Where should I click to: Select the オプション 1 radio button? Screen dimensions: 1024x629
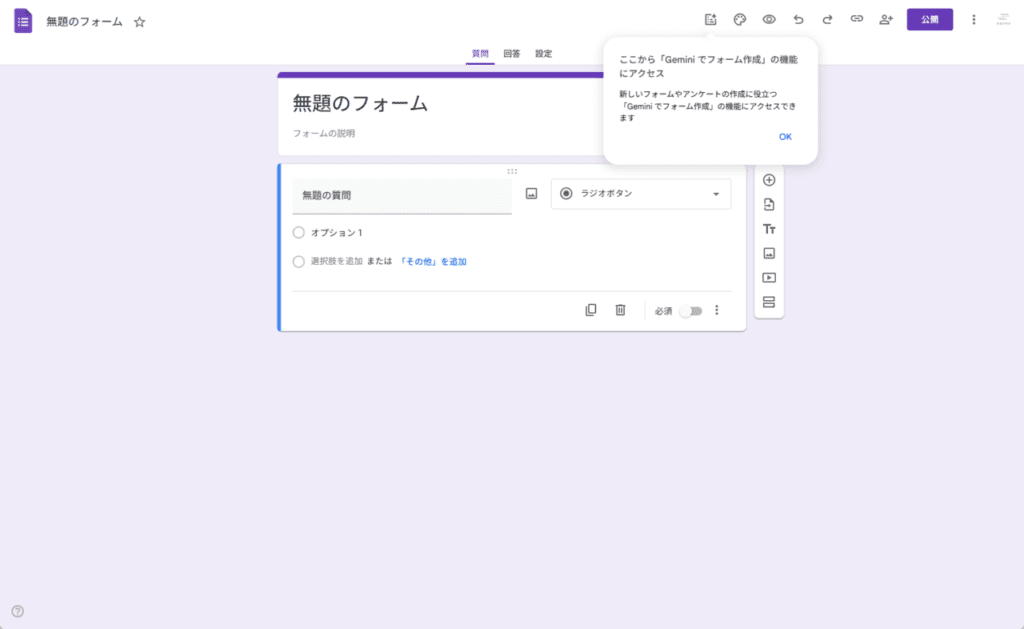click(299, 232)
